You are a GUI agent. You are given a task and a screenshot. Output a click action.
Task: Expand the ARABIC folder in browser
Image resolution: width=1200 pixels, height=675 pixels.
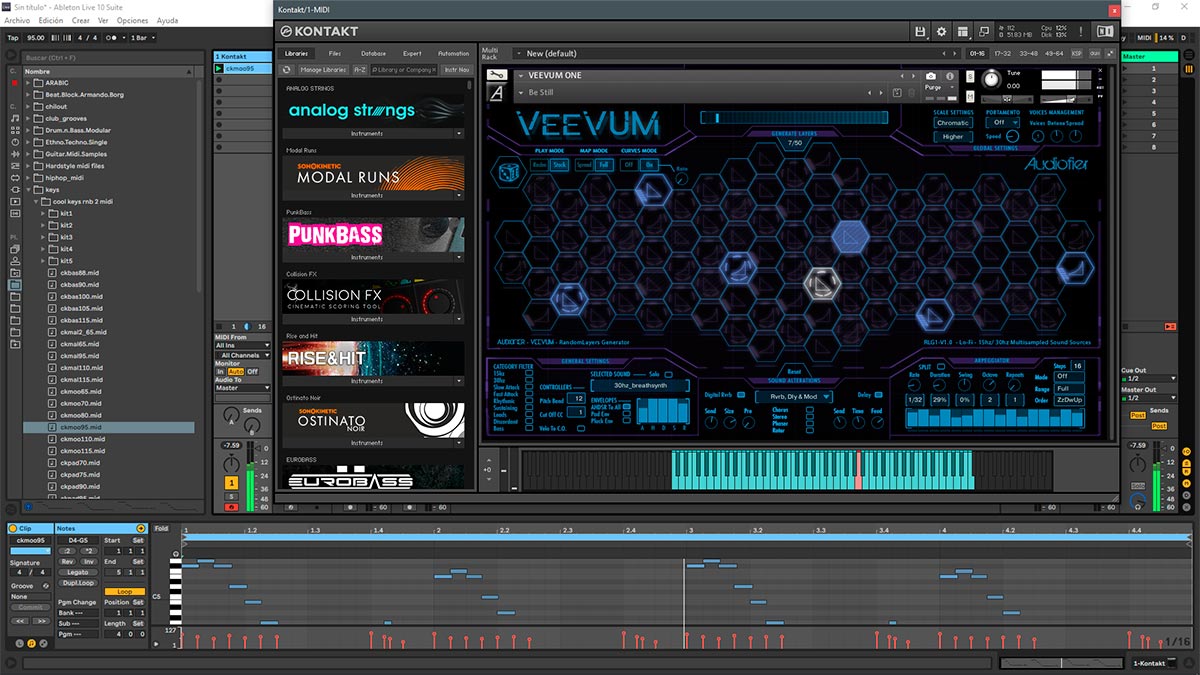[28, 84]
